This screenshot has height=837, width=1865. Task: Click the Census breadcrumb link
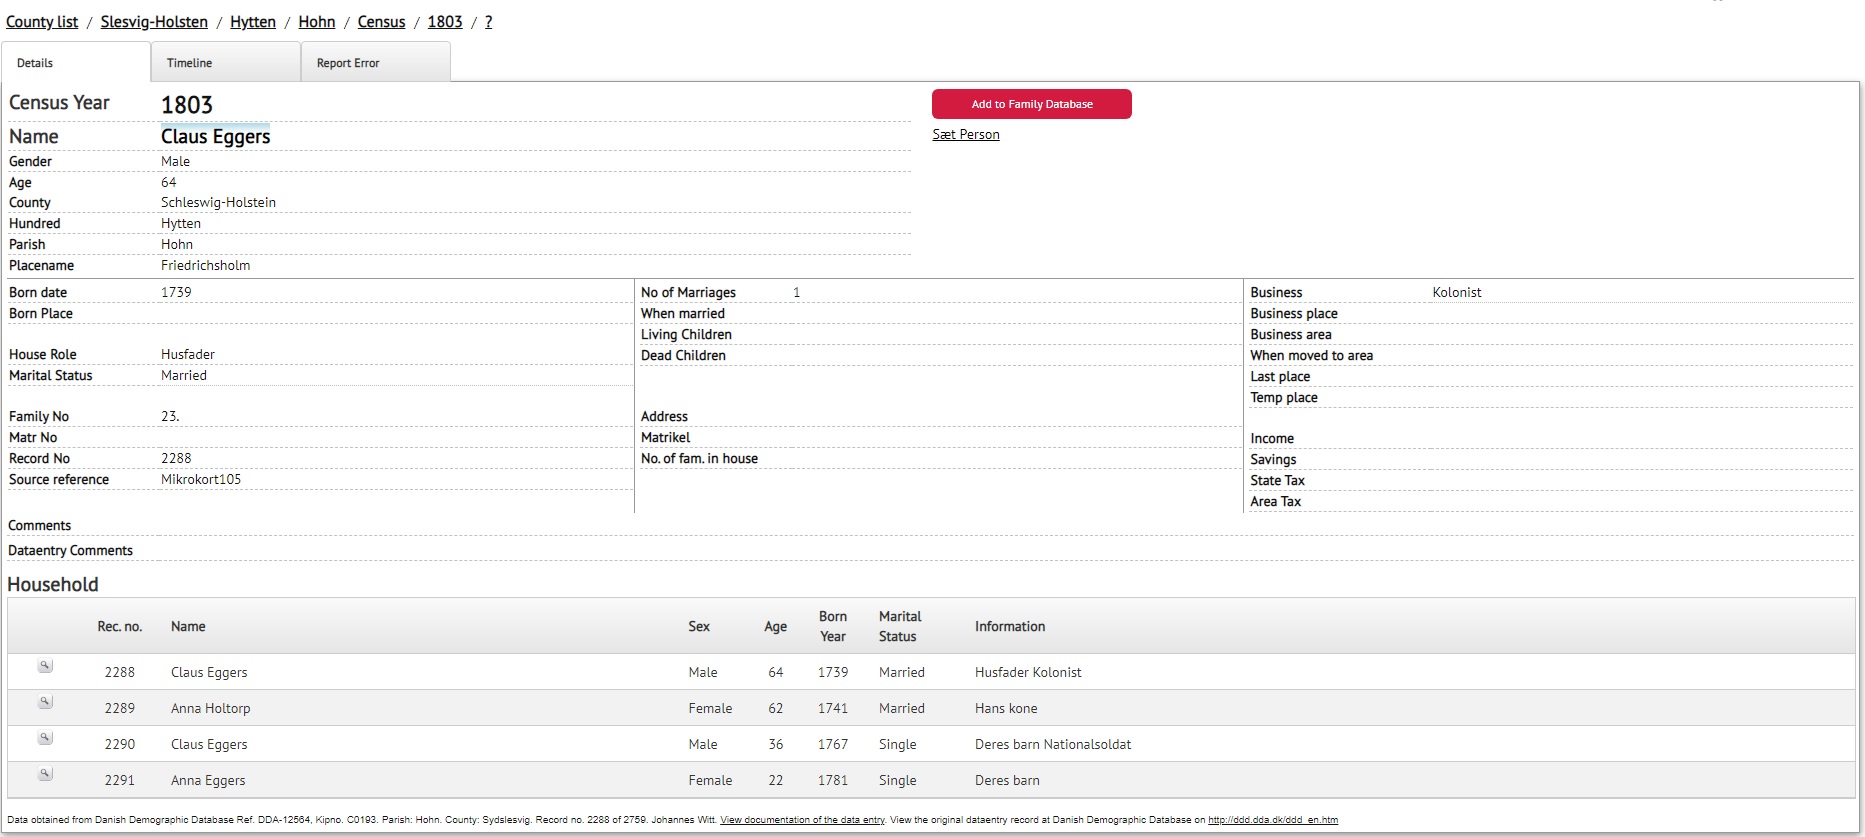coord(381,22)
